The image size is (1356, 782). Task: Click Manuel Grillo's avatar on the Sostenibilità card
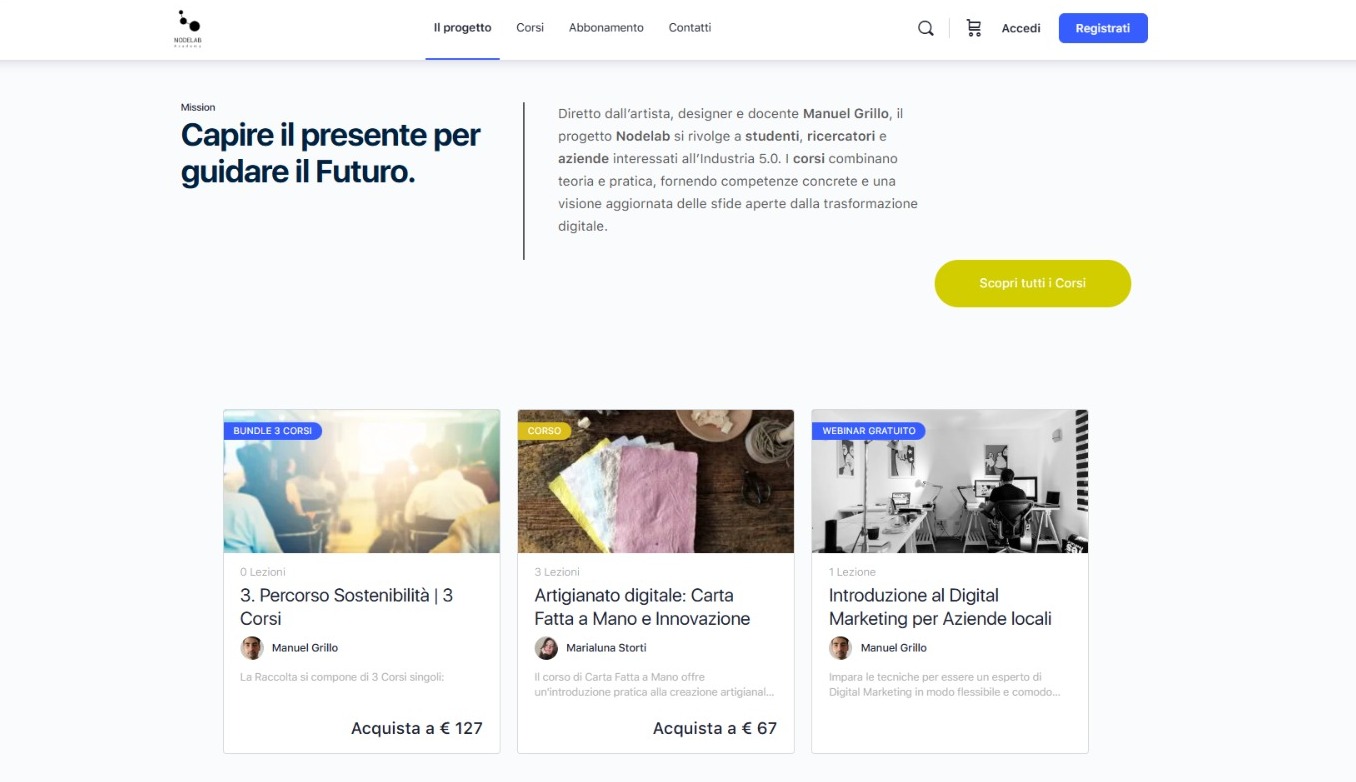[x=252, y=648]
